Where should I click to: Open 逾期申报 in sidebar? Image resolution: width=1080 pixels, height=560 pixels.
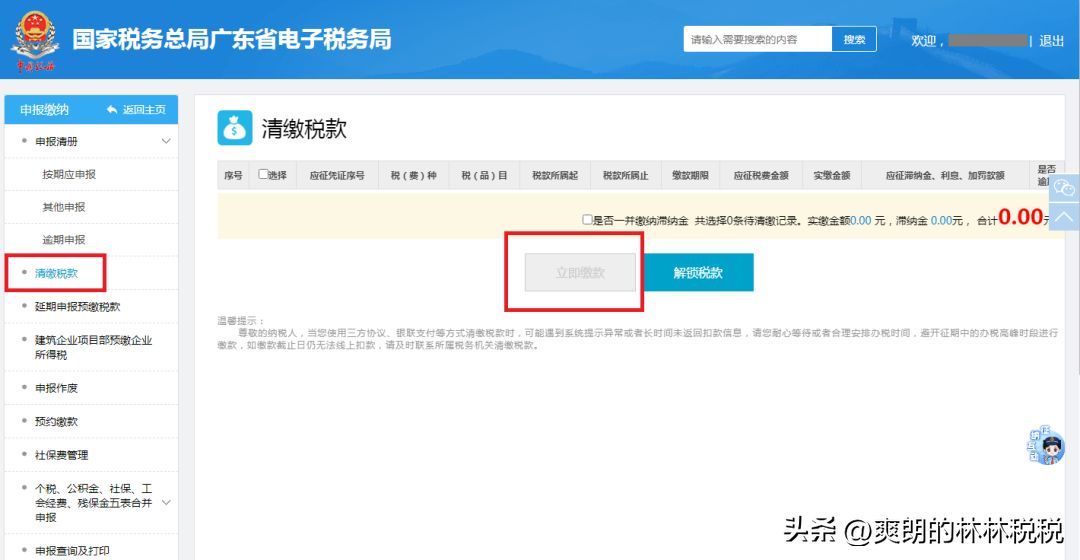[x=63, y=240]
